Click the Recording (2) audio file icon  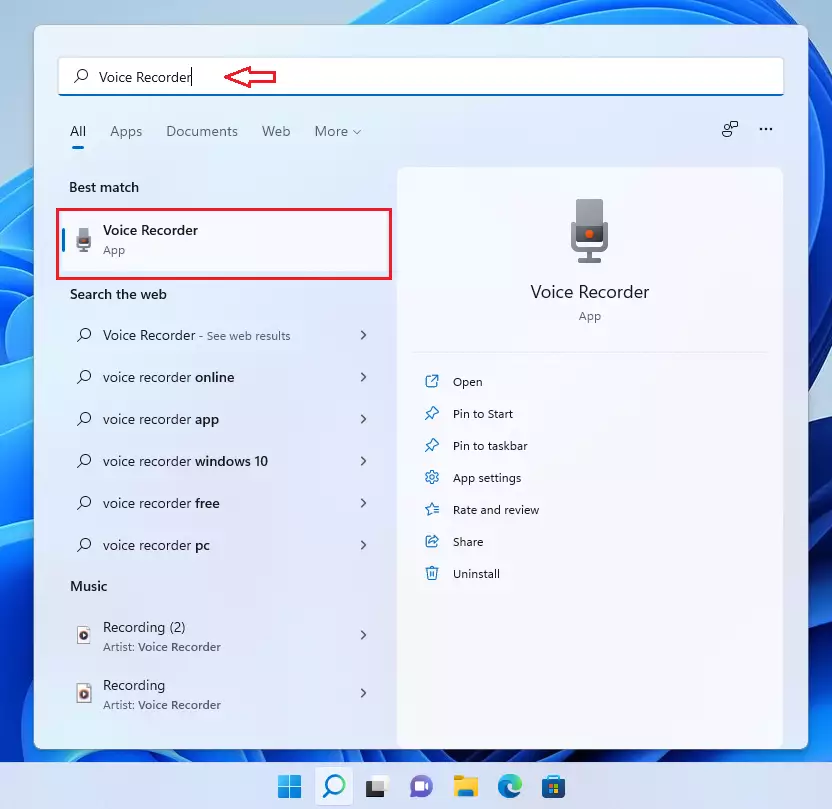click(84, 634)
